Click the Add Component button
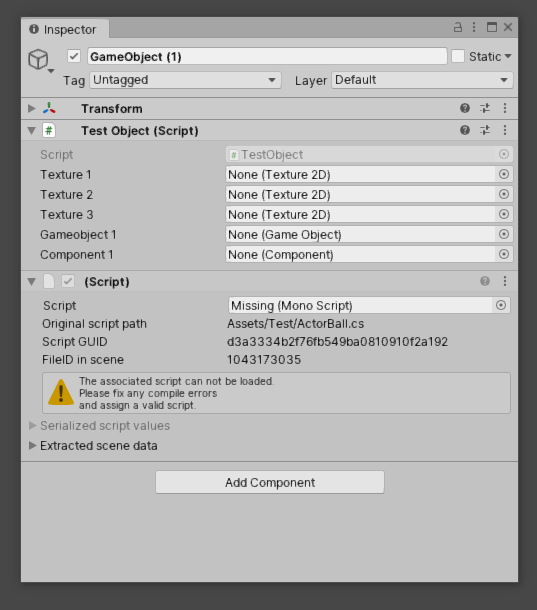Viewport: 537px width, 610px height. (x=270, y=482)
